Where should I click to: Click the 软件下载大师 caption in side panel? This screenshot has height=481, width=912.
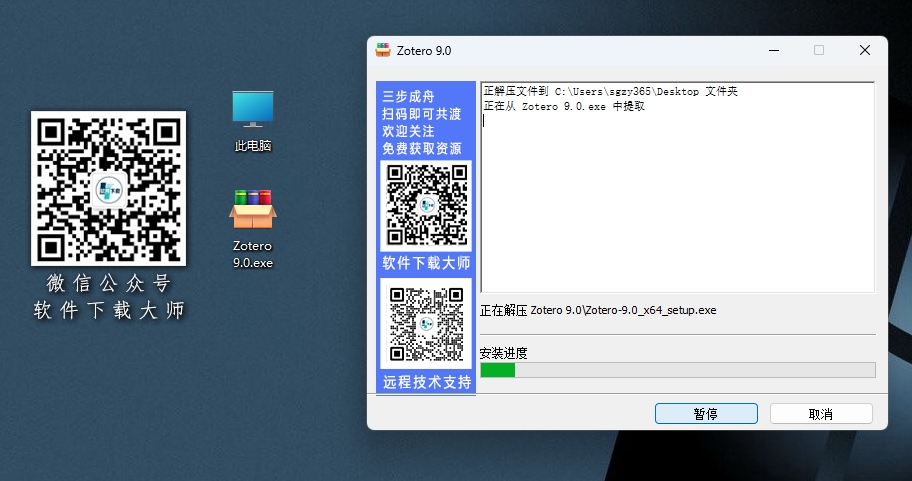coord(426,263)
